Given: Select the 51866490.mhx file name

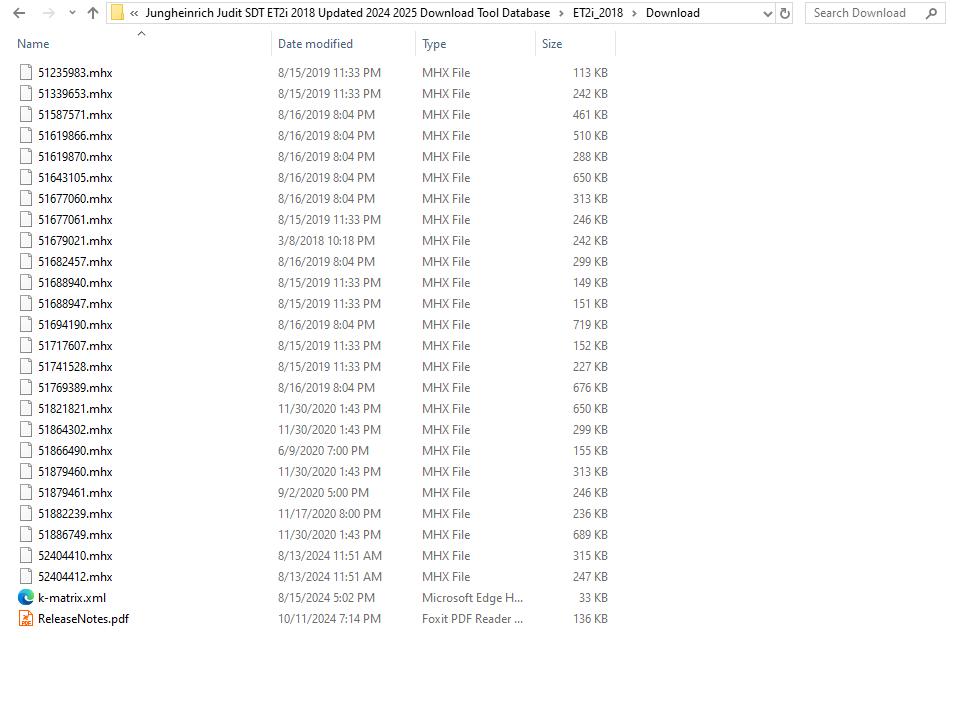Looking at the screenshot, I should coord(72,450).
